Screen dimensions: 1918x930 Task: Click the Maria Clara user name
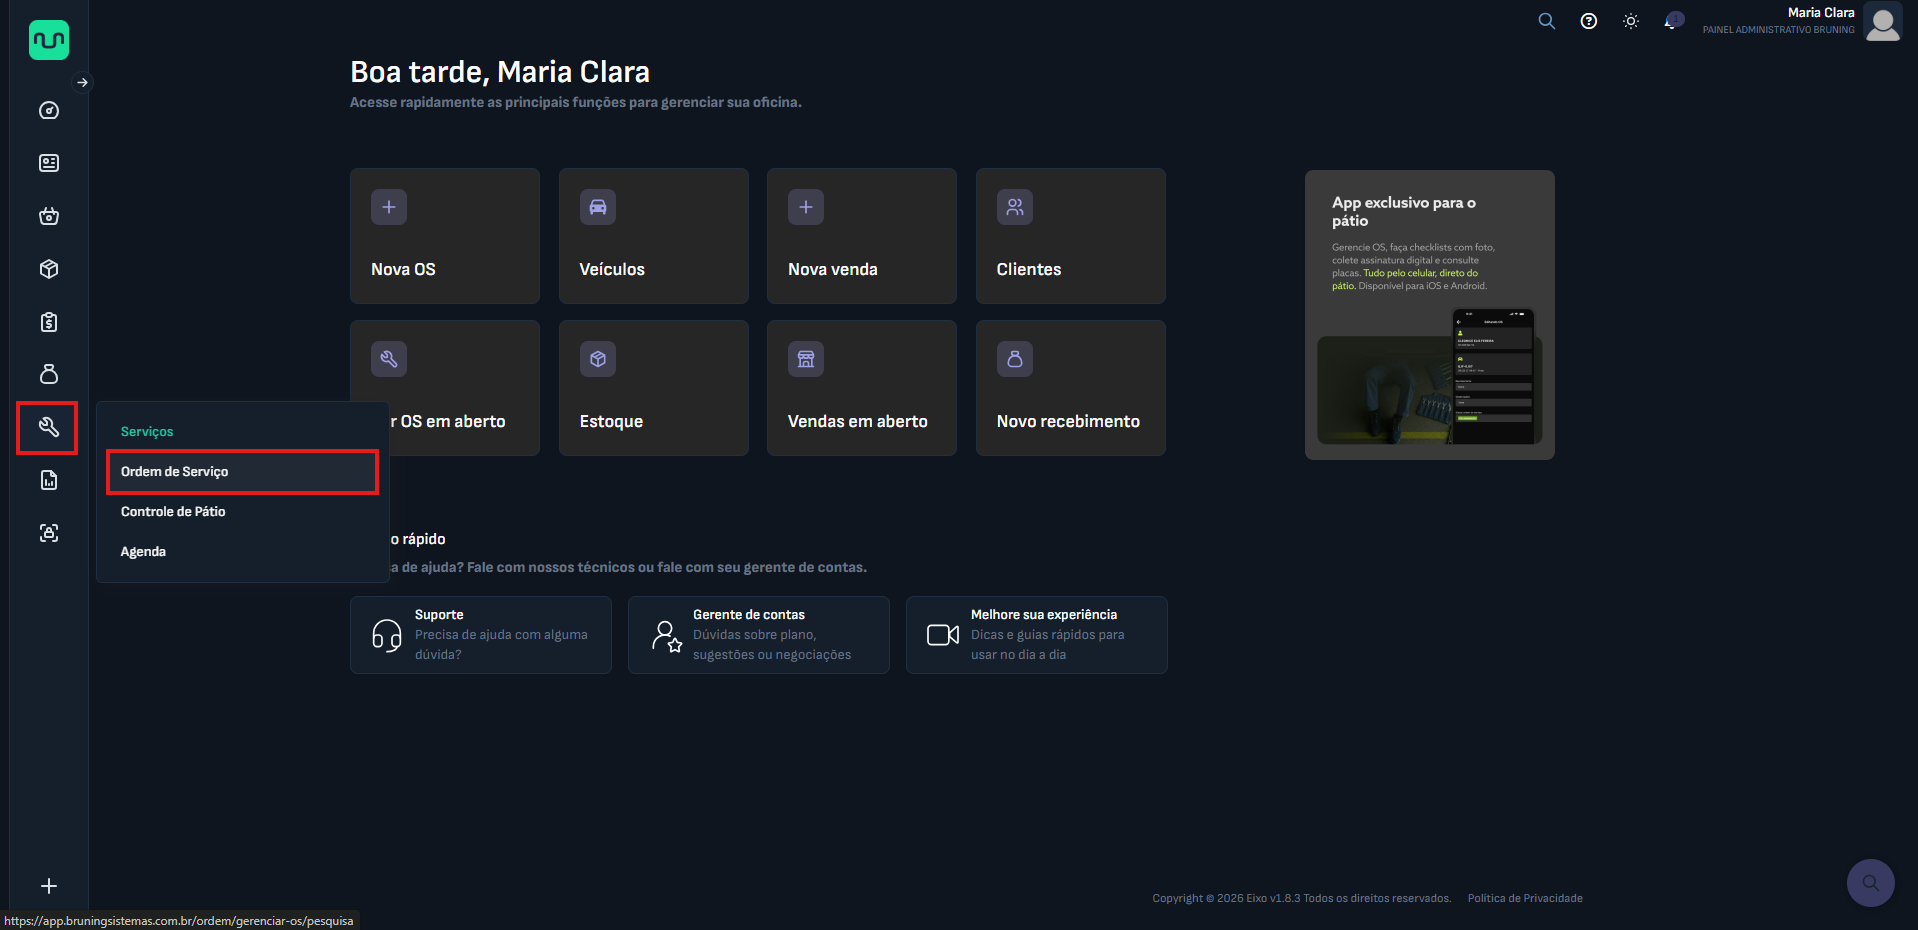1821,13
